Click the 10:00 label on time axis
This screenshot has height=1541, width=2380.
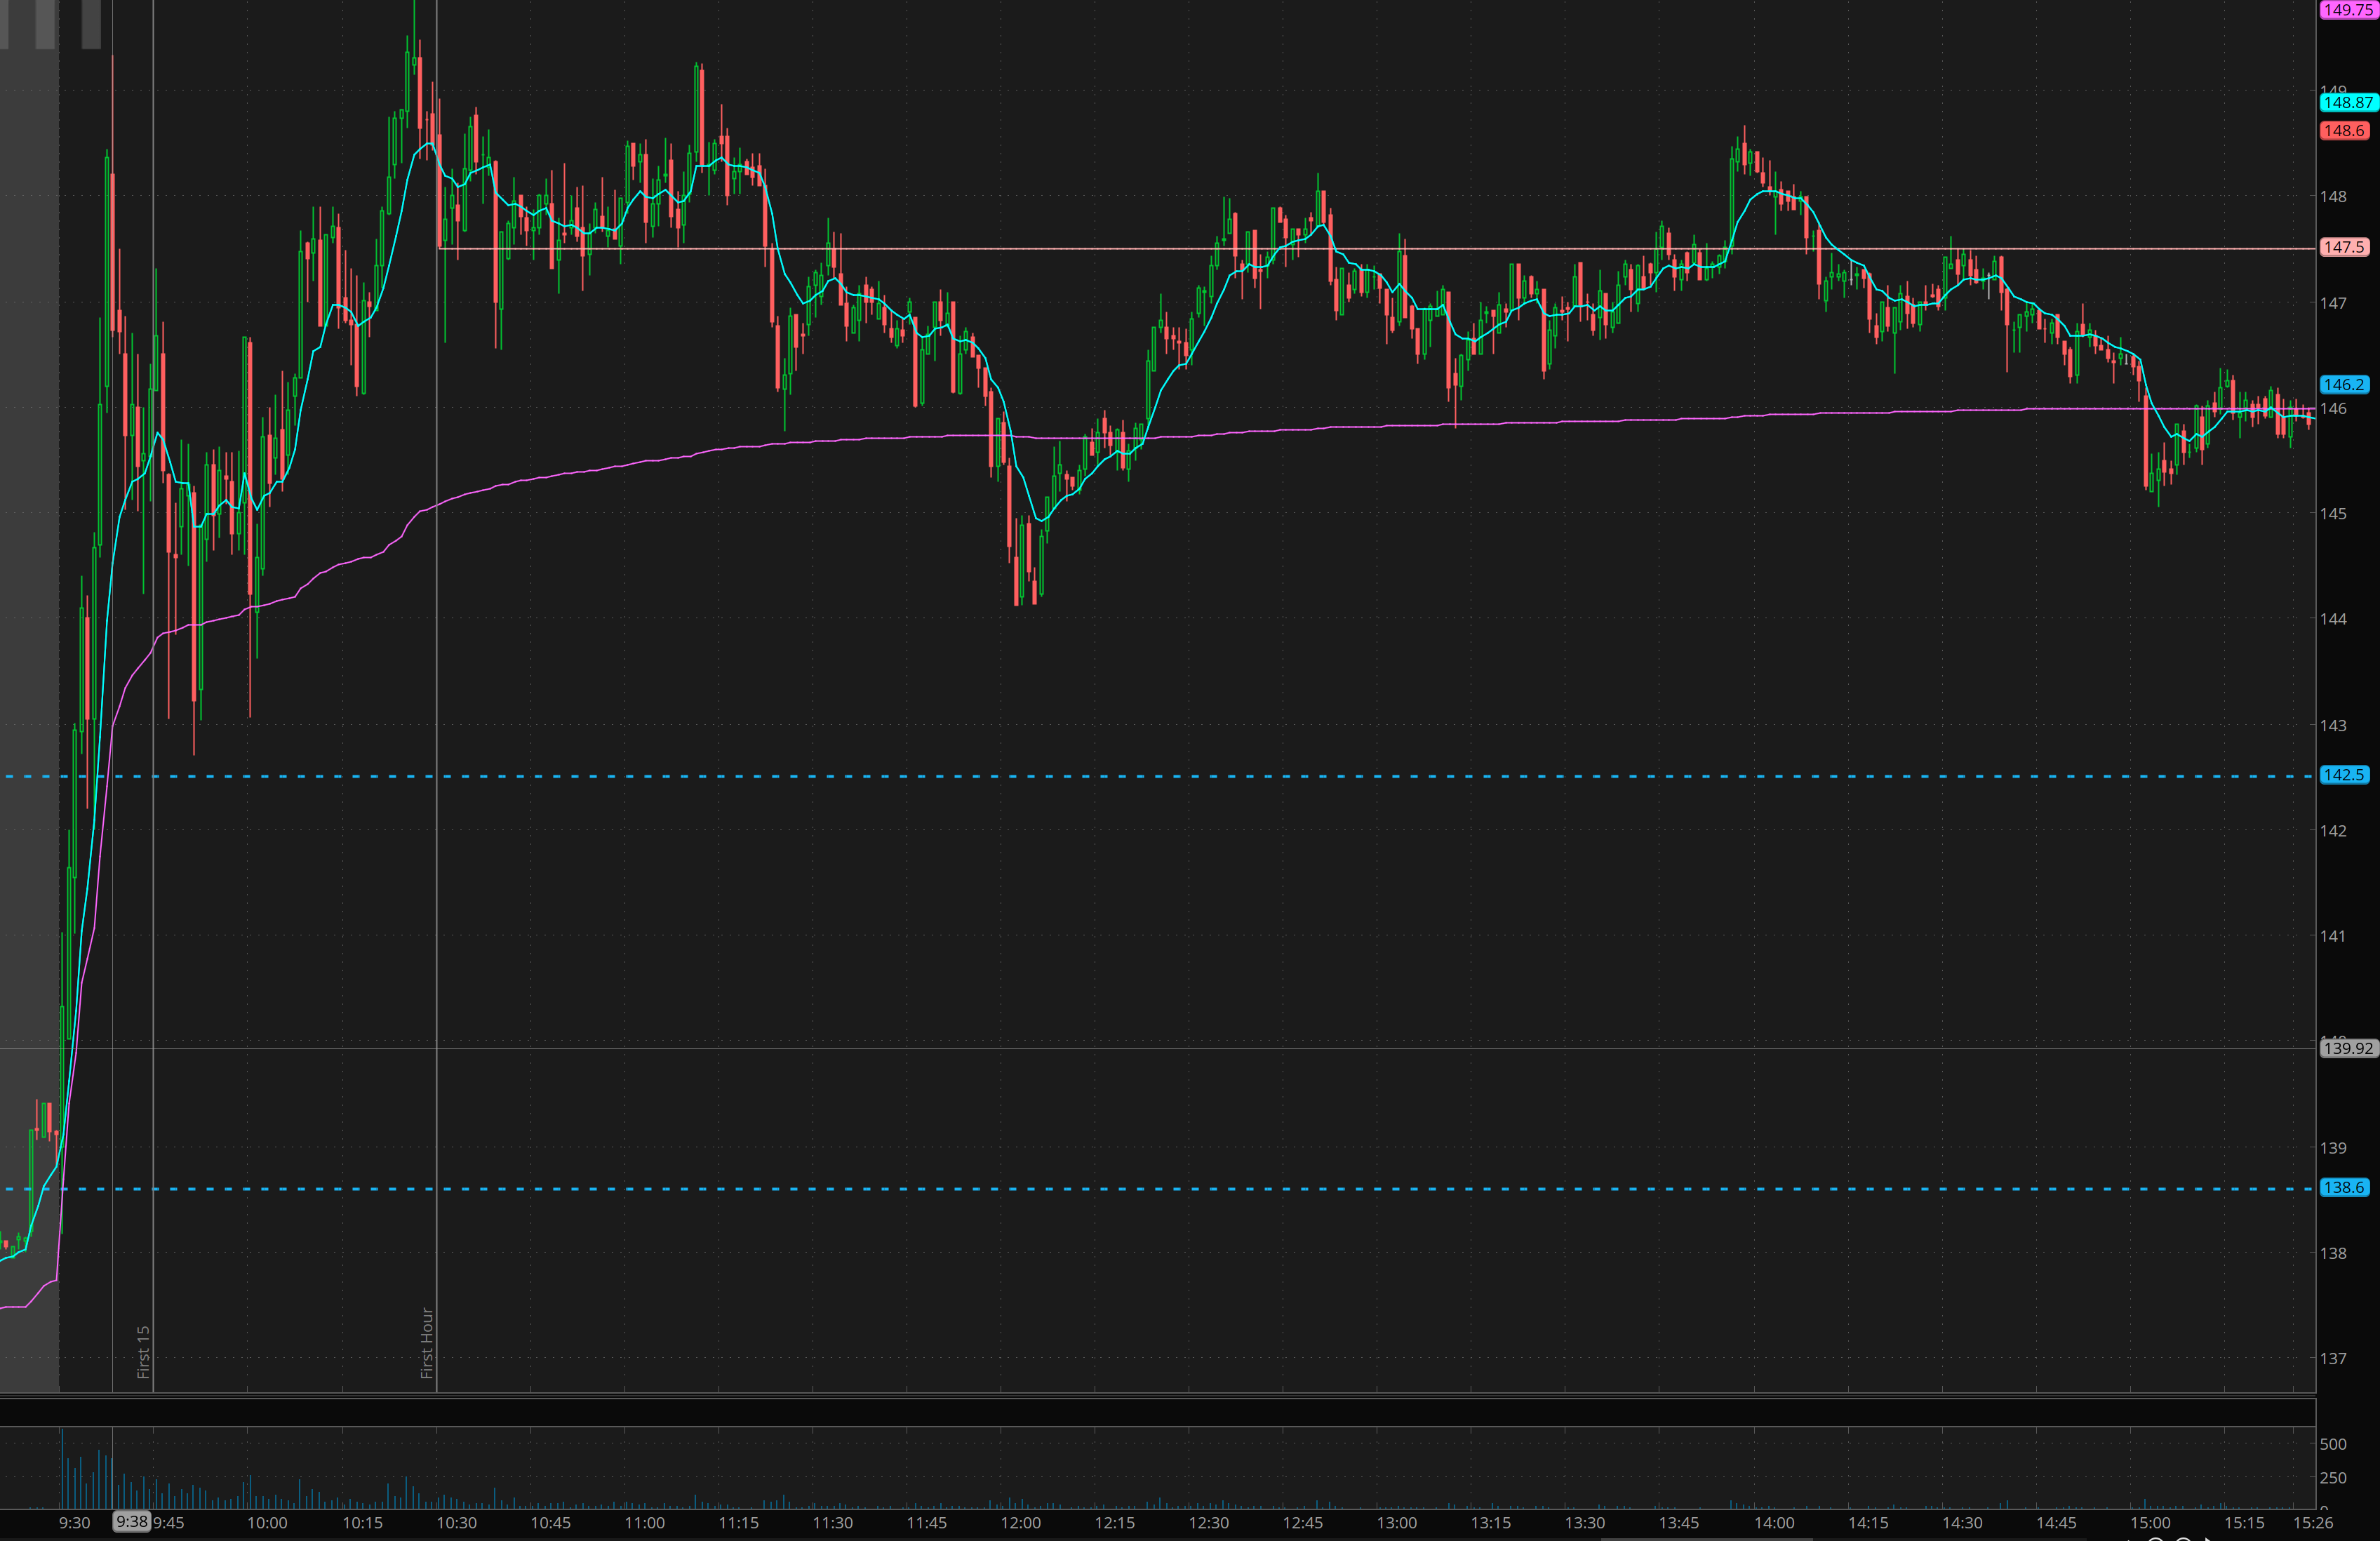click(x=267, y=1523)
